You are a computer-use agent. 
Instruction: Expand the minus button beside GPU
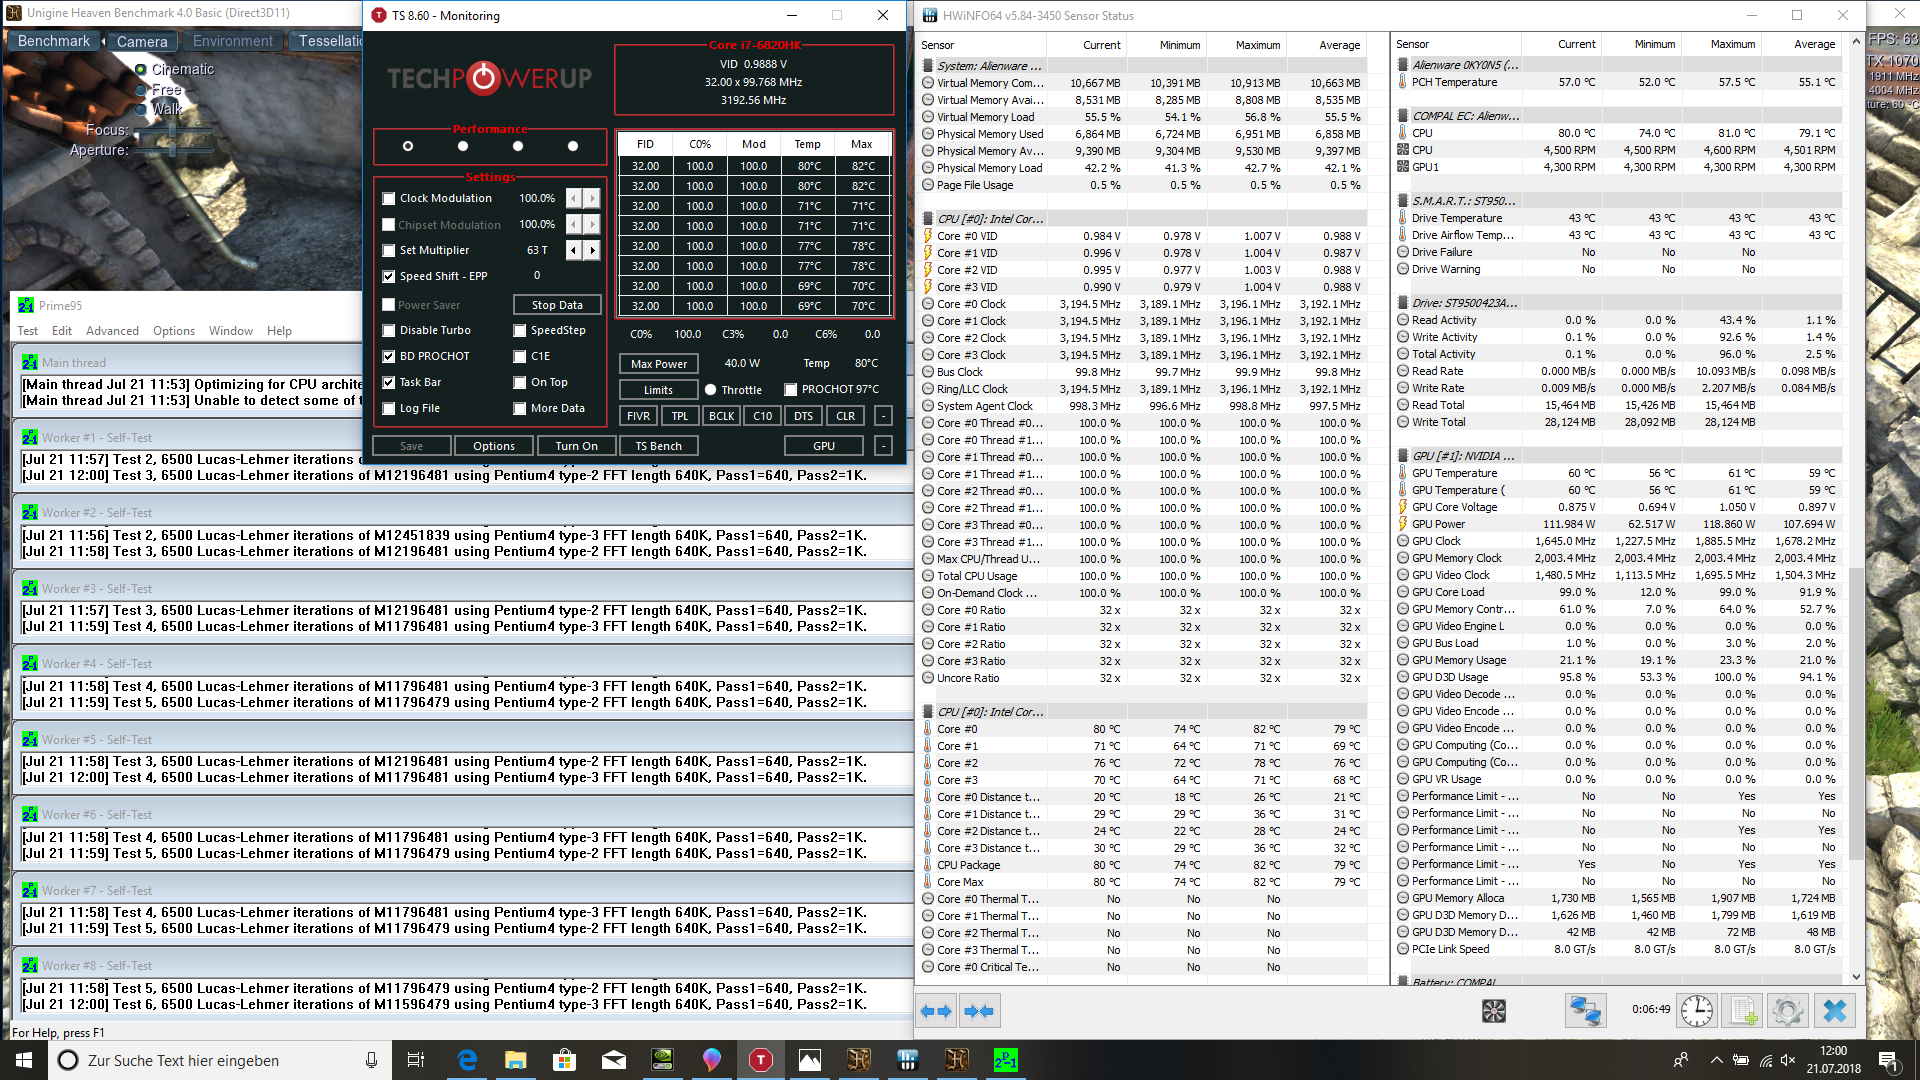(883, 446)
